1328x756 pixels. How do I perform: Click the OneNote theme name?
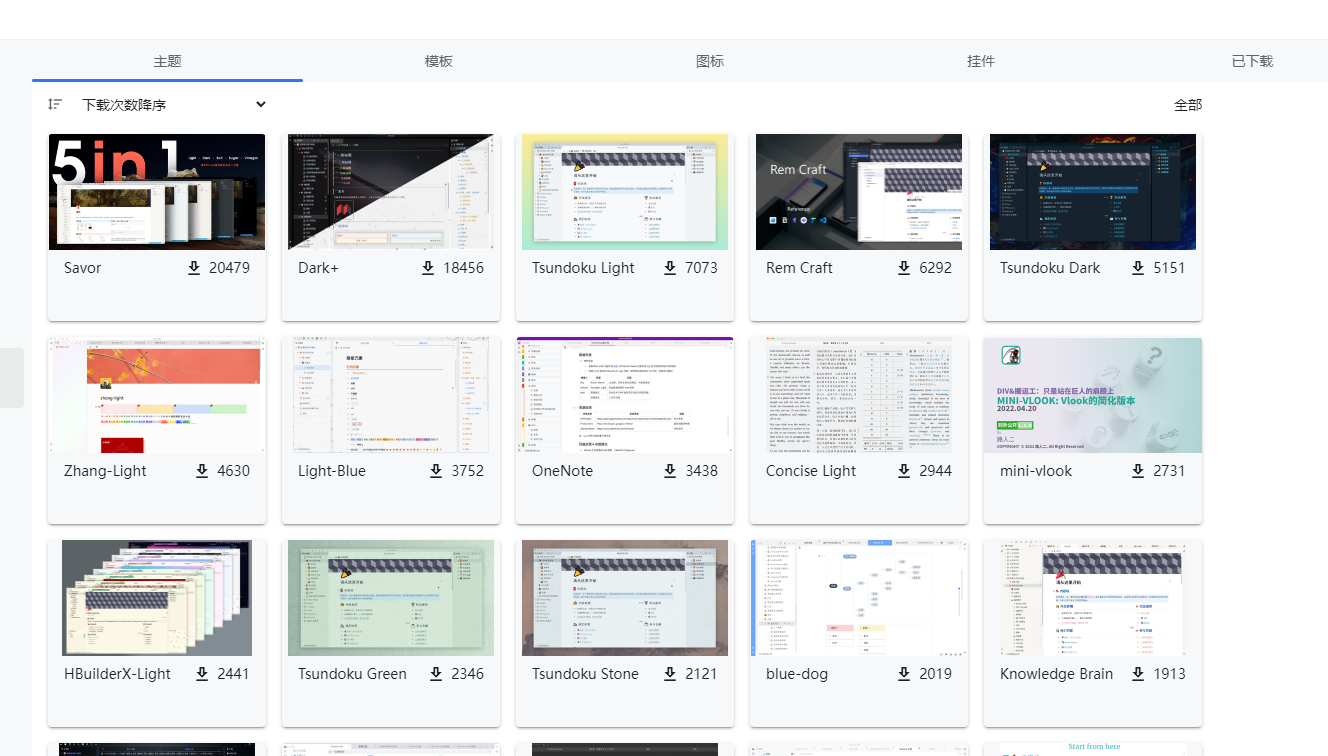(562, 471)
